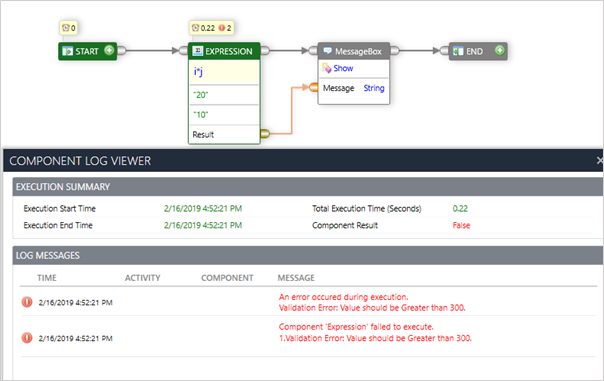
Task: Click the COMPONENT column header
Action: tap(227, 278)
